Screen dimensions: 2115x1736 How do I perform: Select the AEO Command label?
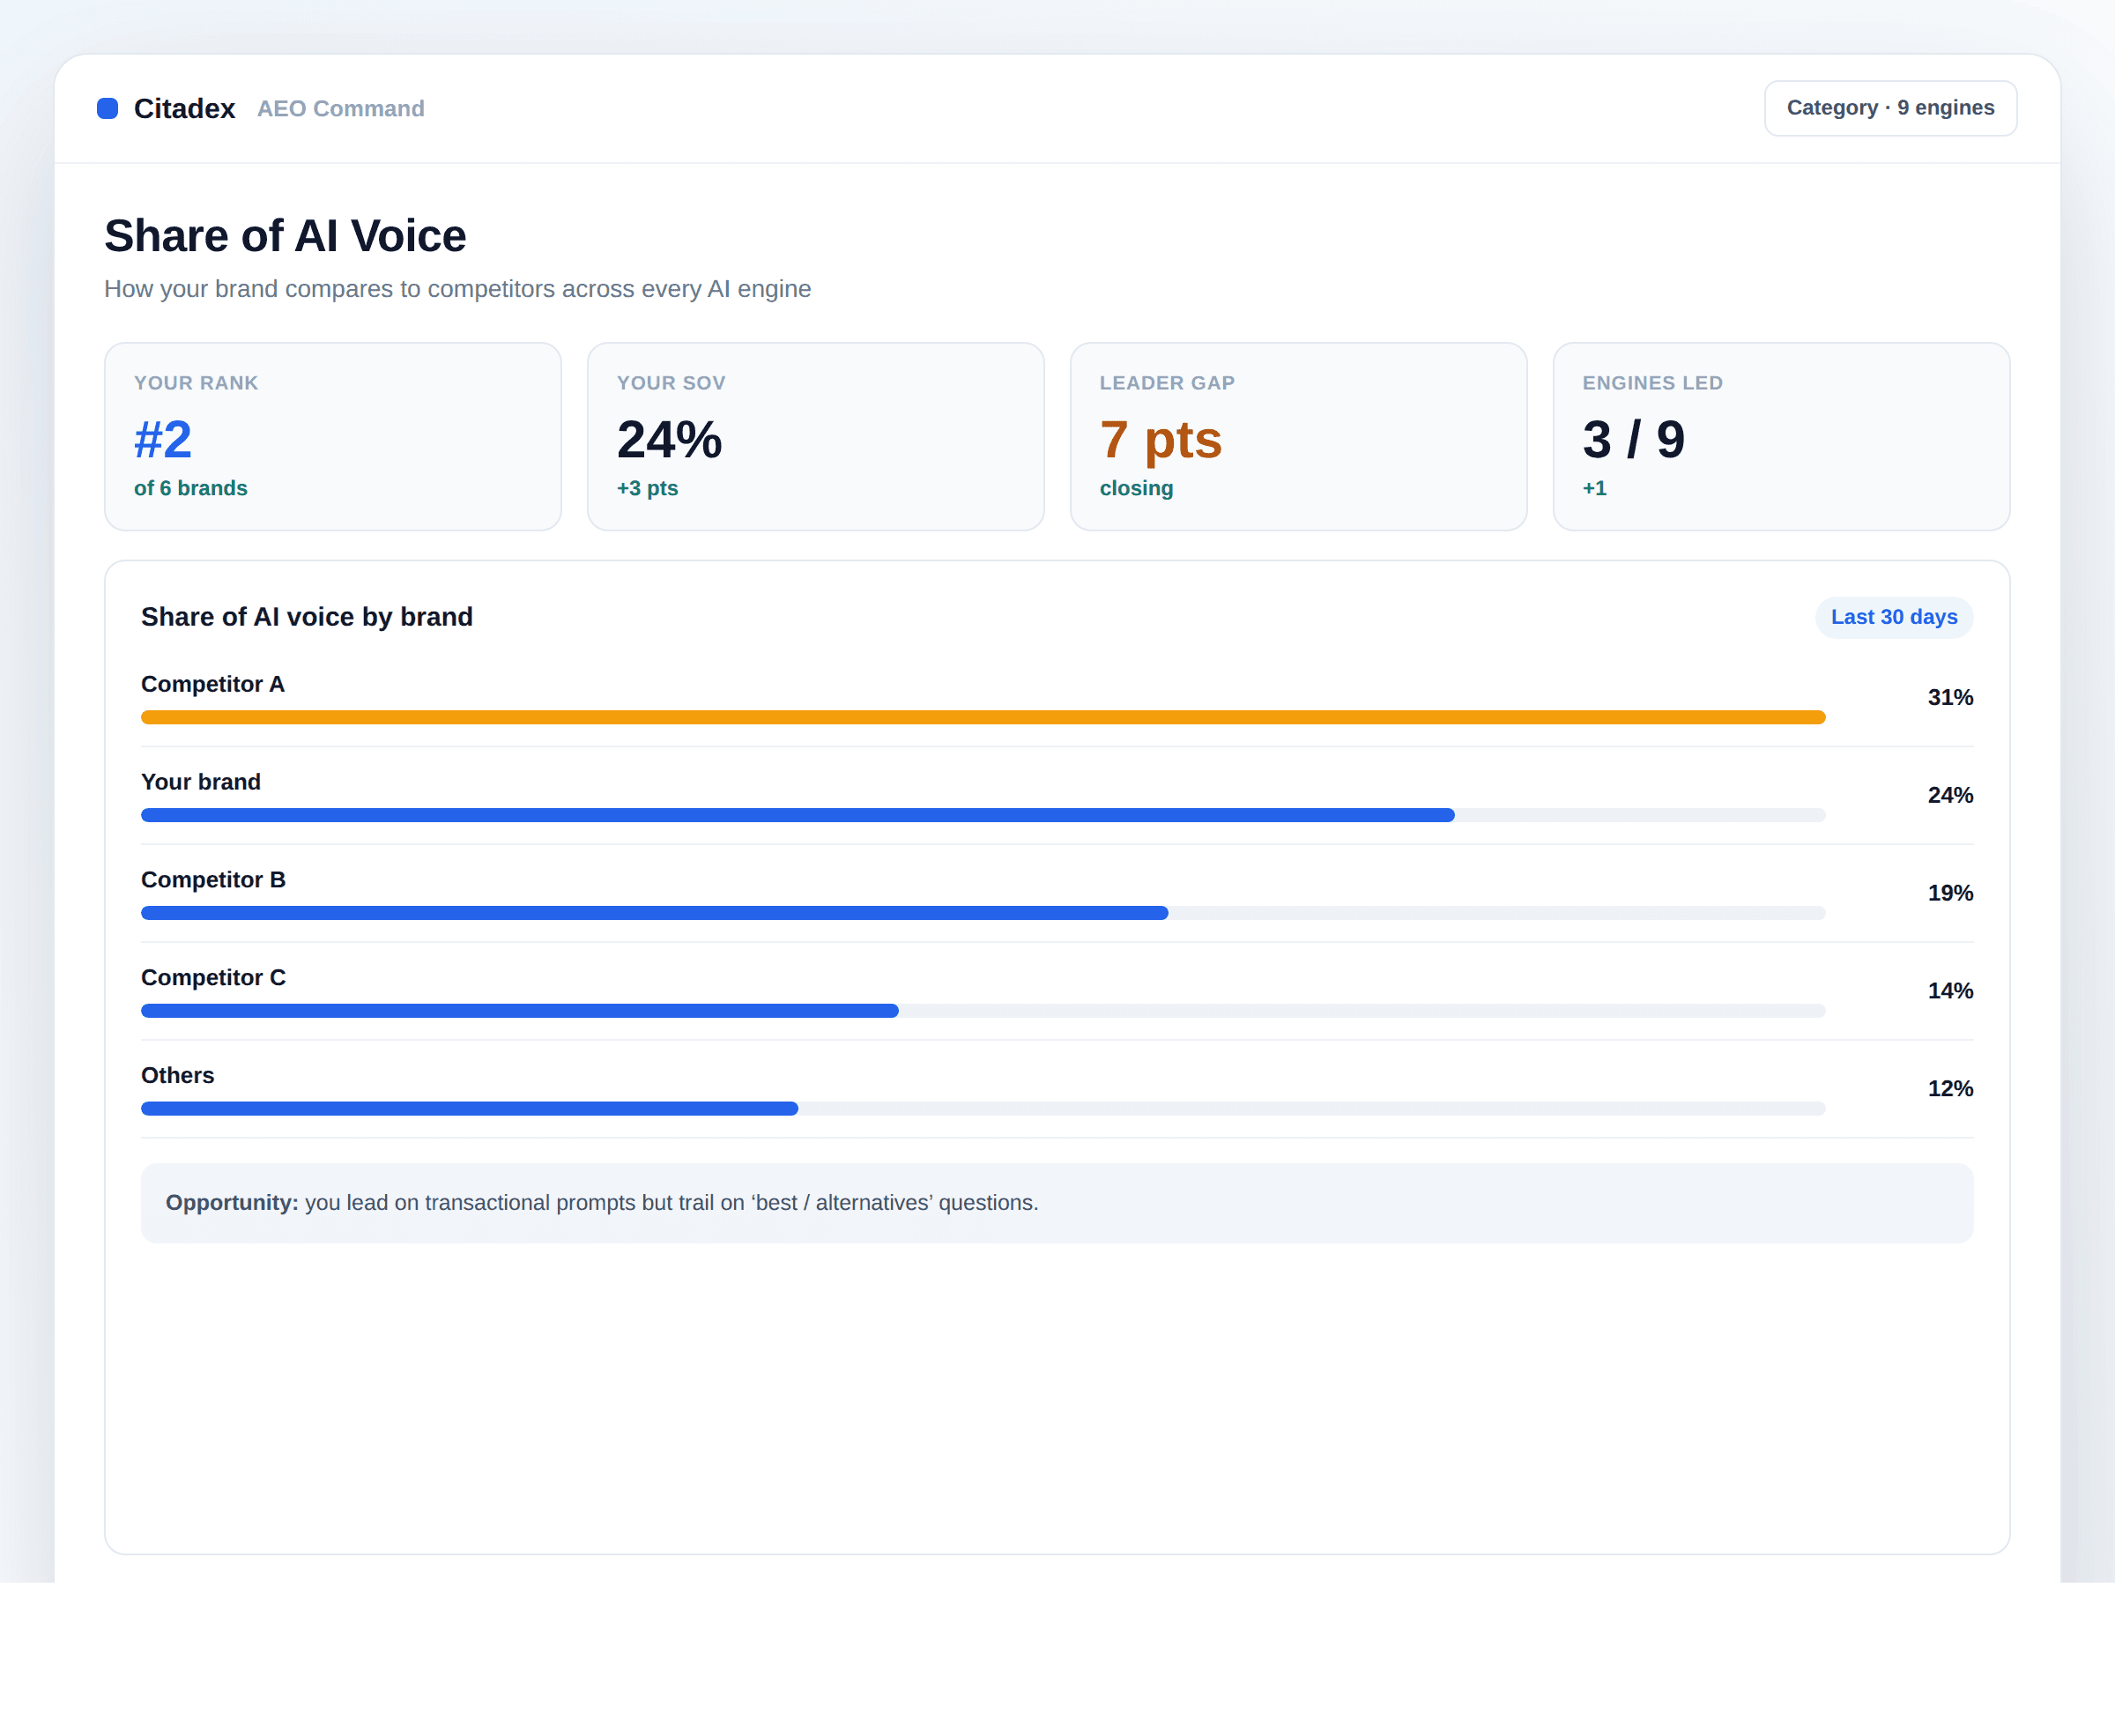tap(340, 108)
